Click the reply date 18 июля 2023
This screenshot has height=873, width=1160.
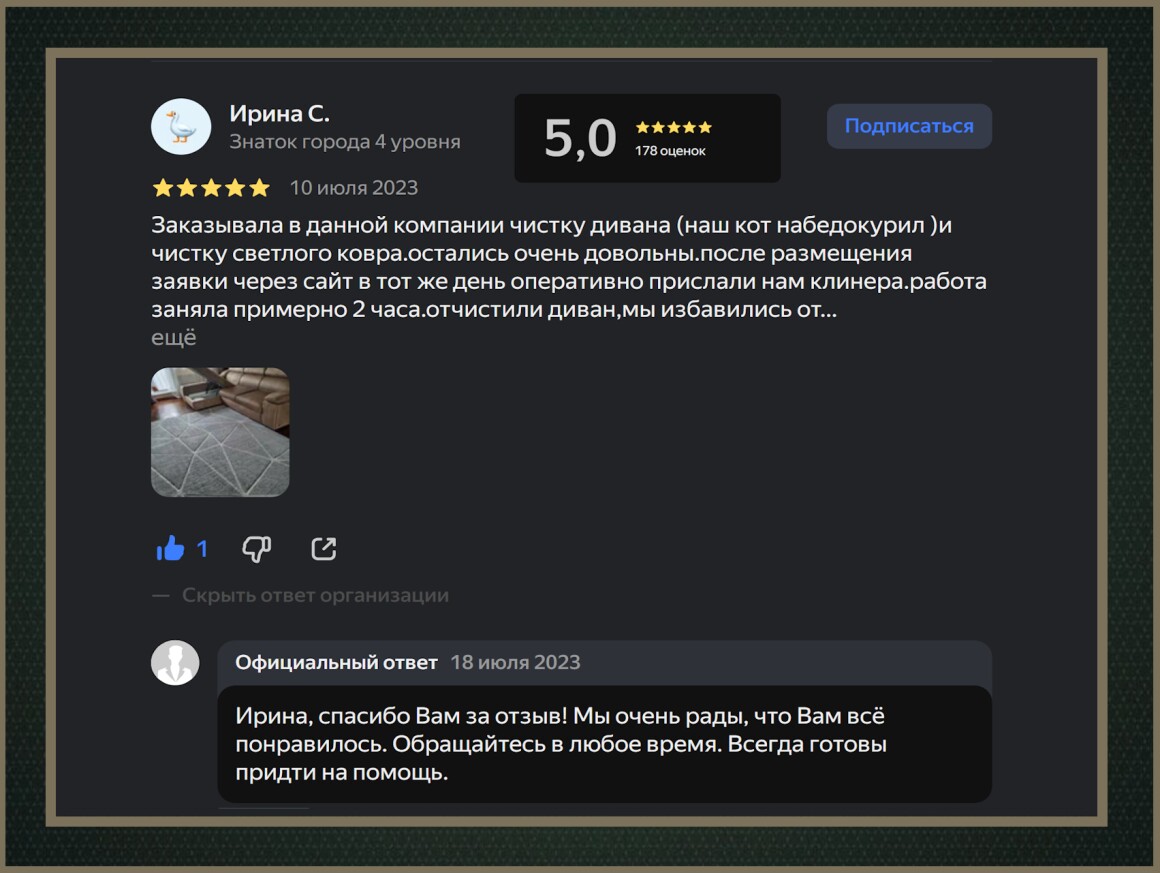[x=516, y=662]
